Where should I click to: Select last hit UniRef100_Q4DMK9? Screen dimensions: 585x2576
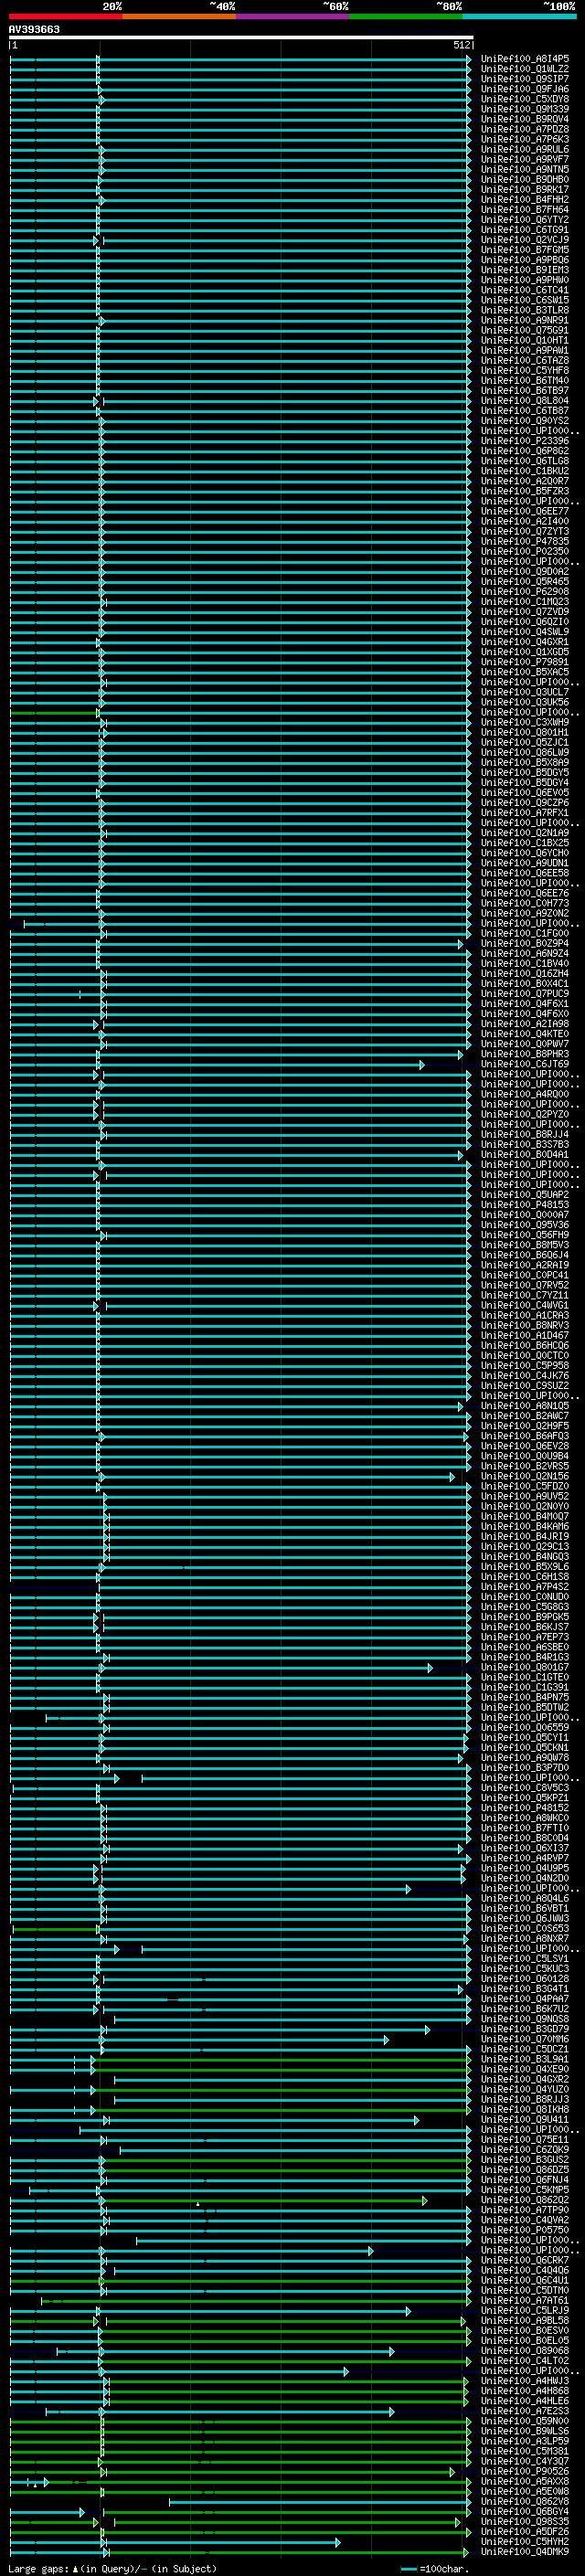click(525, 2550)
